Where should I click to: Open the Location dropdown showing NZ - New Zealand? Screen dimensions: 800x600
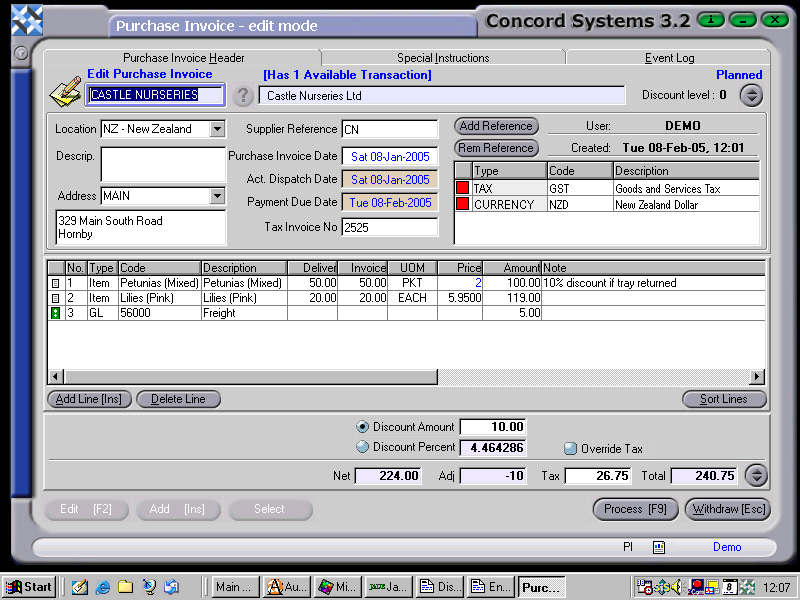218,129
